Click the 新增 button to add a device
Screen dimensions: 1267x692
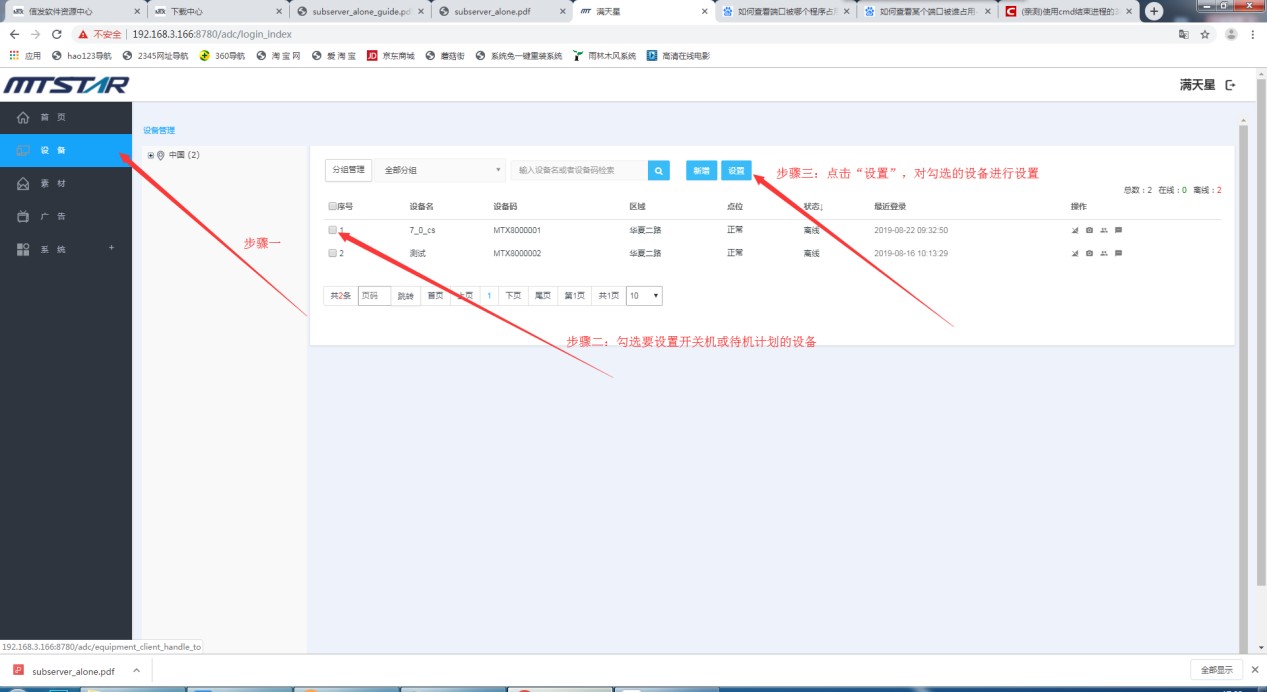(700, 171)
